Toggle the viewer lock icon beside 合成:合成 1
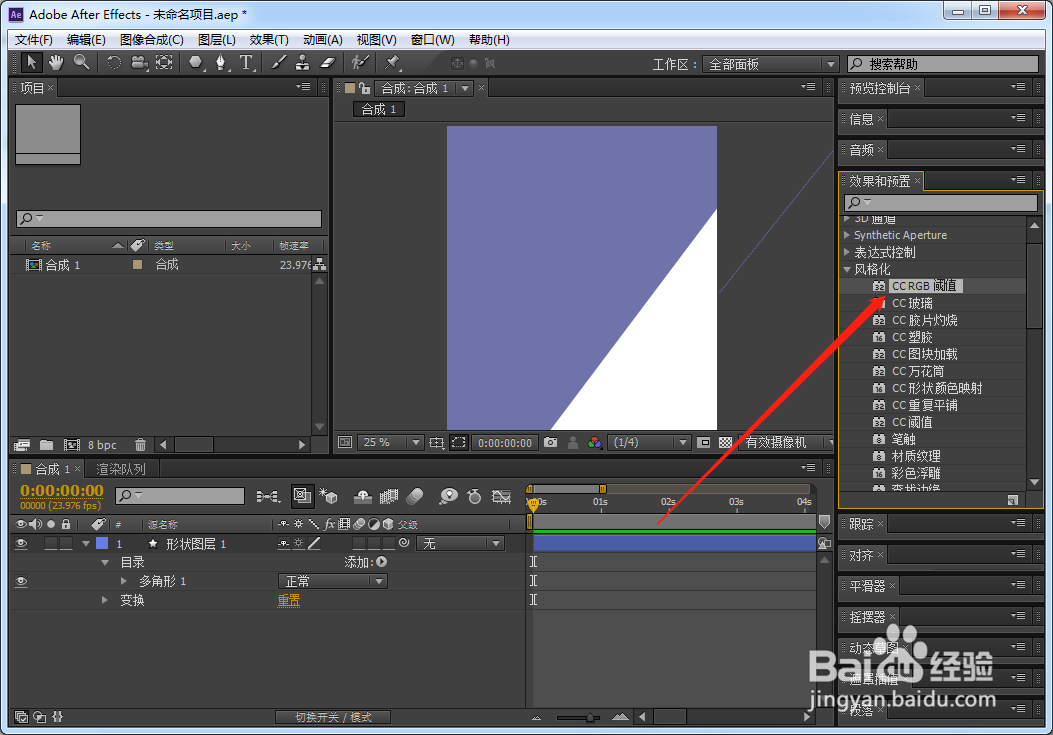 point(365,88)
